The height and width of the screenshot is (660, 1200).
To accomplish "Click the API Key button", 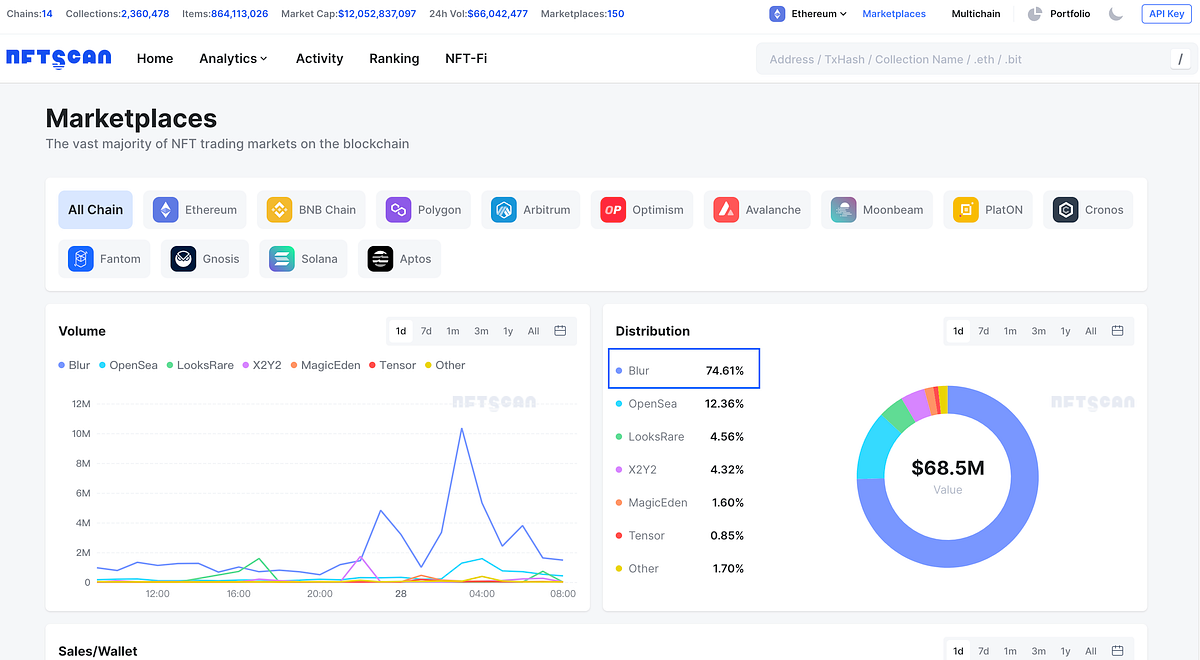I will pos(1166,14).
